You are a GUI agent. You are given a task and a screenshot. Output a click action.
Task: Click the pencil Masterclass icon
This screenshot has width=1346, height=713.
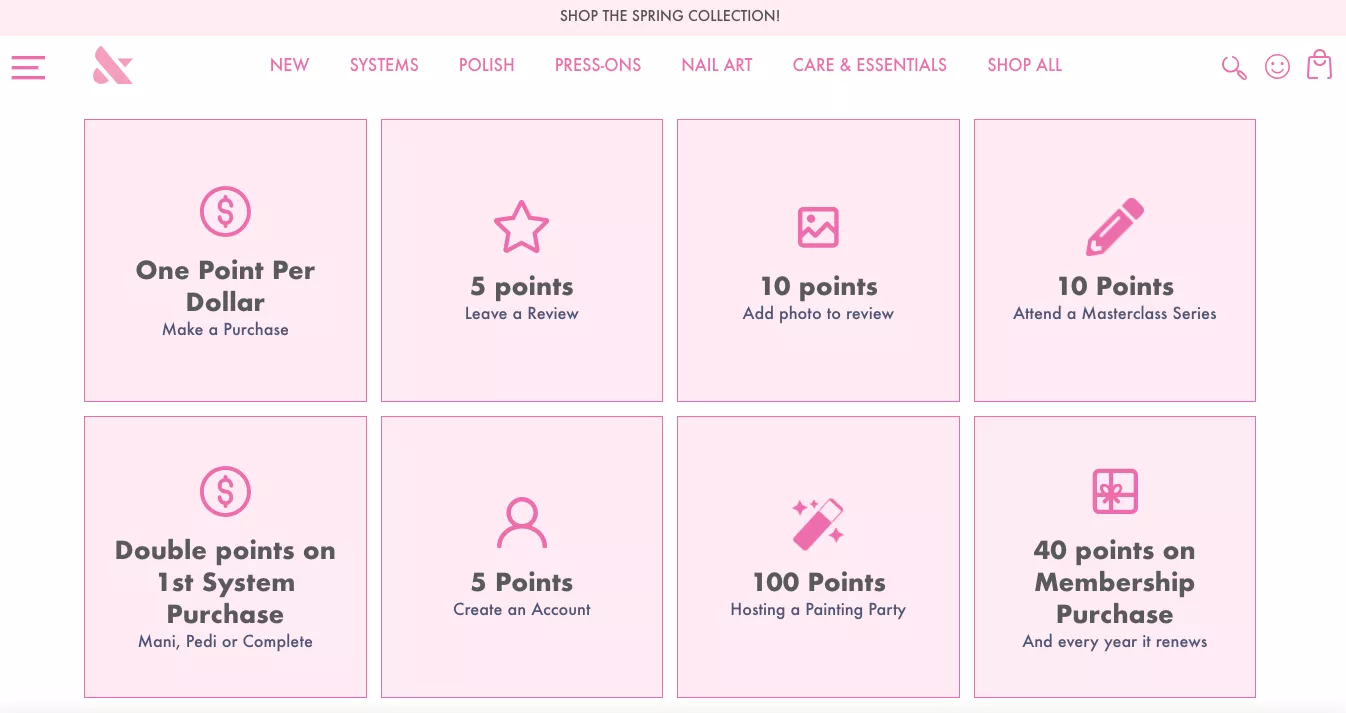click(x=1114, y=227)
